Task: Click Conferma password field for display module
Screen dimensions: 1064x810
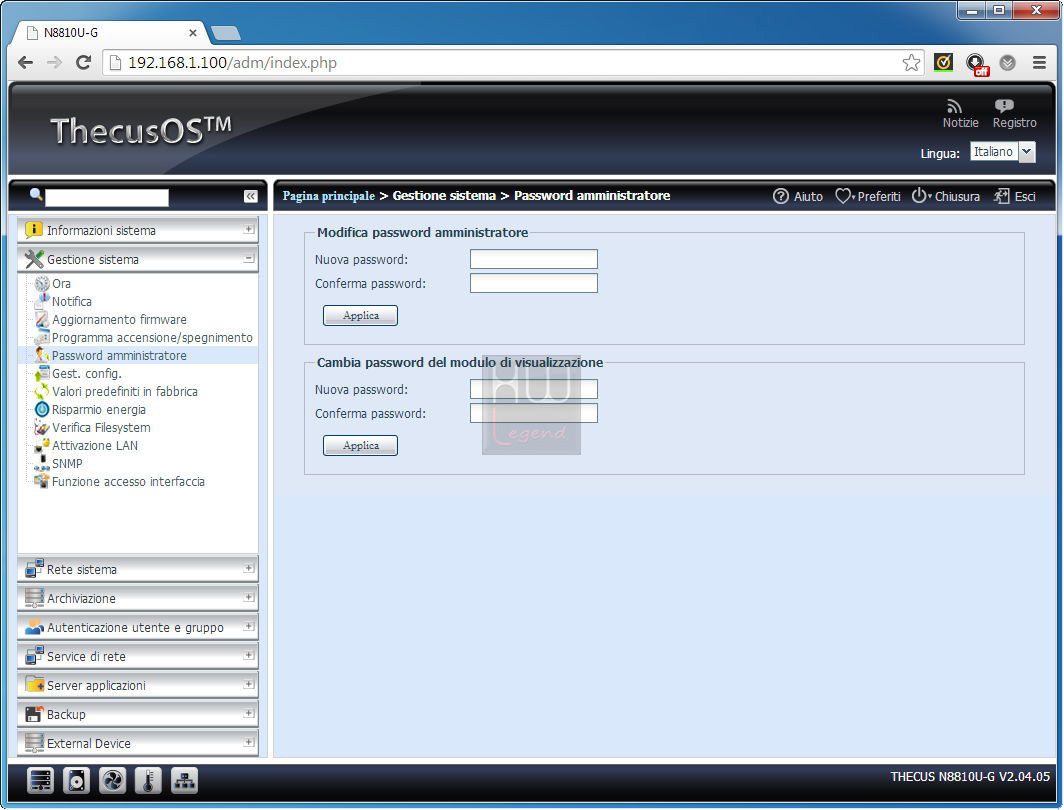Action: [x=533, y=413]
